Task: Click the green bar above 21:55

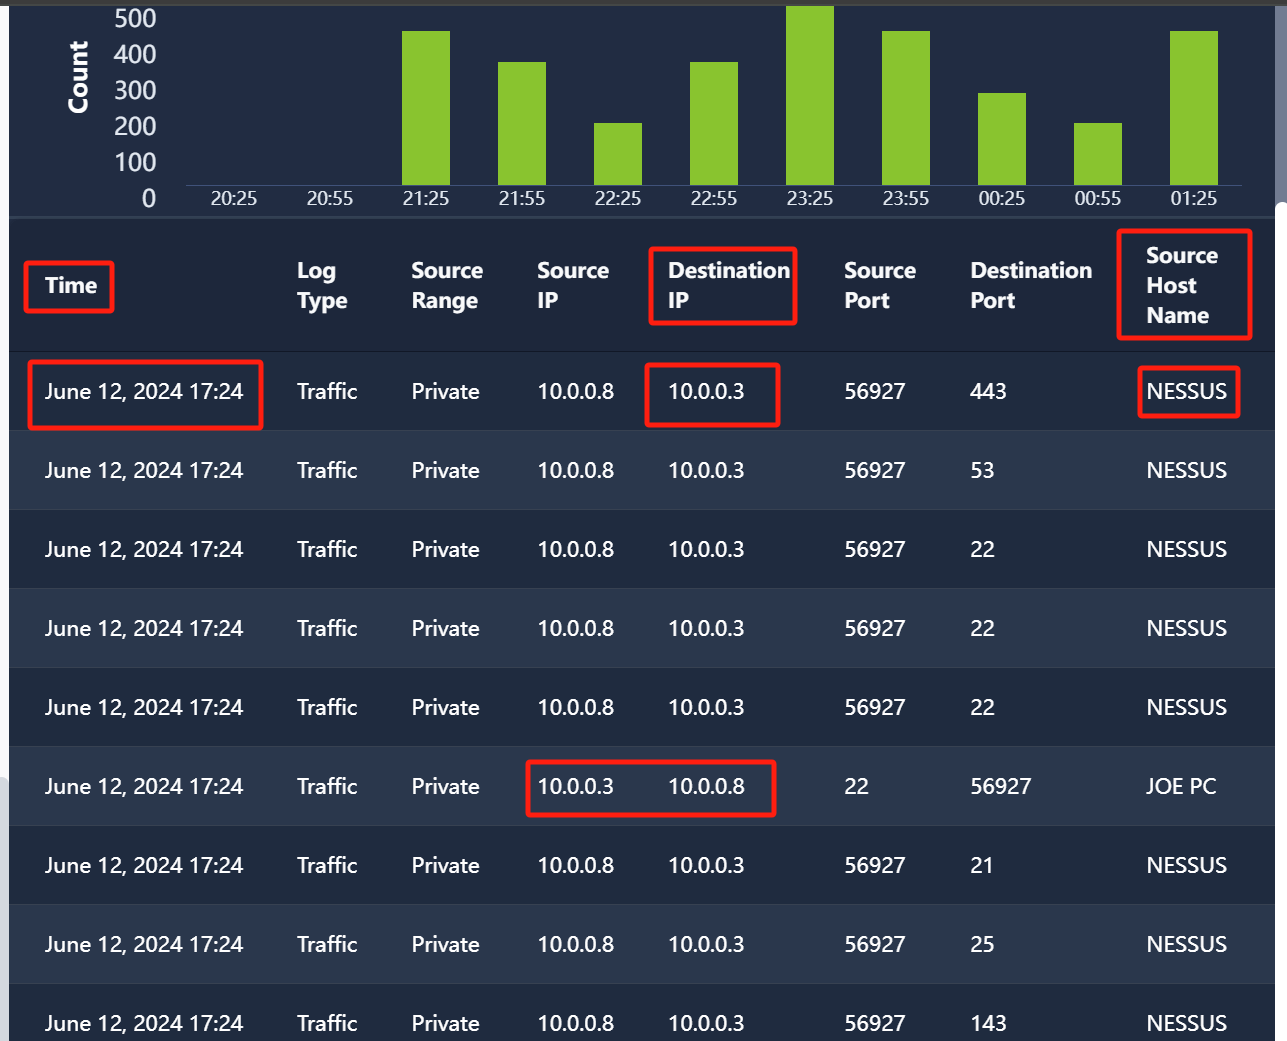Action: point(522,124)
